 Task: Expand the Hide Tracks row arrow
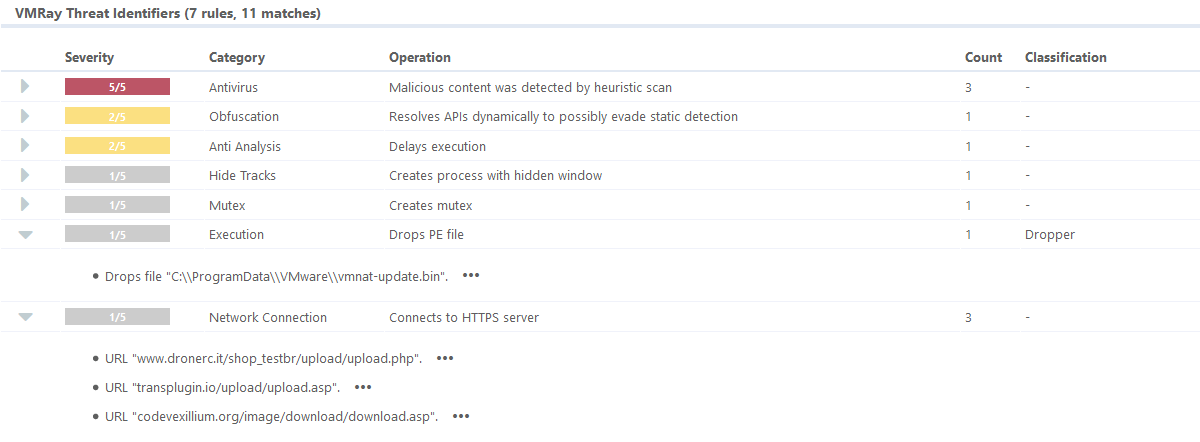[25, 175]
